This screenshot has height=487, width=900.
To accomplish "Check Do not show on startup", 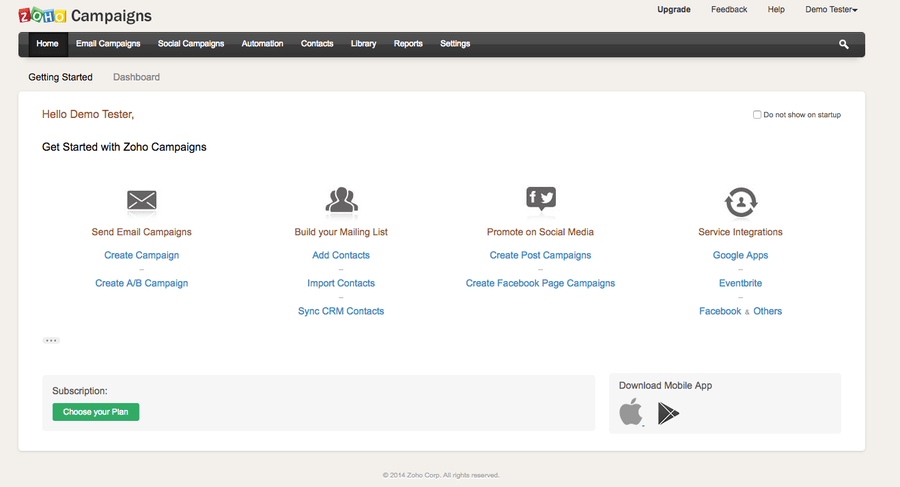I will pyautogui.click(x=757, y=115).
